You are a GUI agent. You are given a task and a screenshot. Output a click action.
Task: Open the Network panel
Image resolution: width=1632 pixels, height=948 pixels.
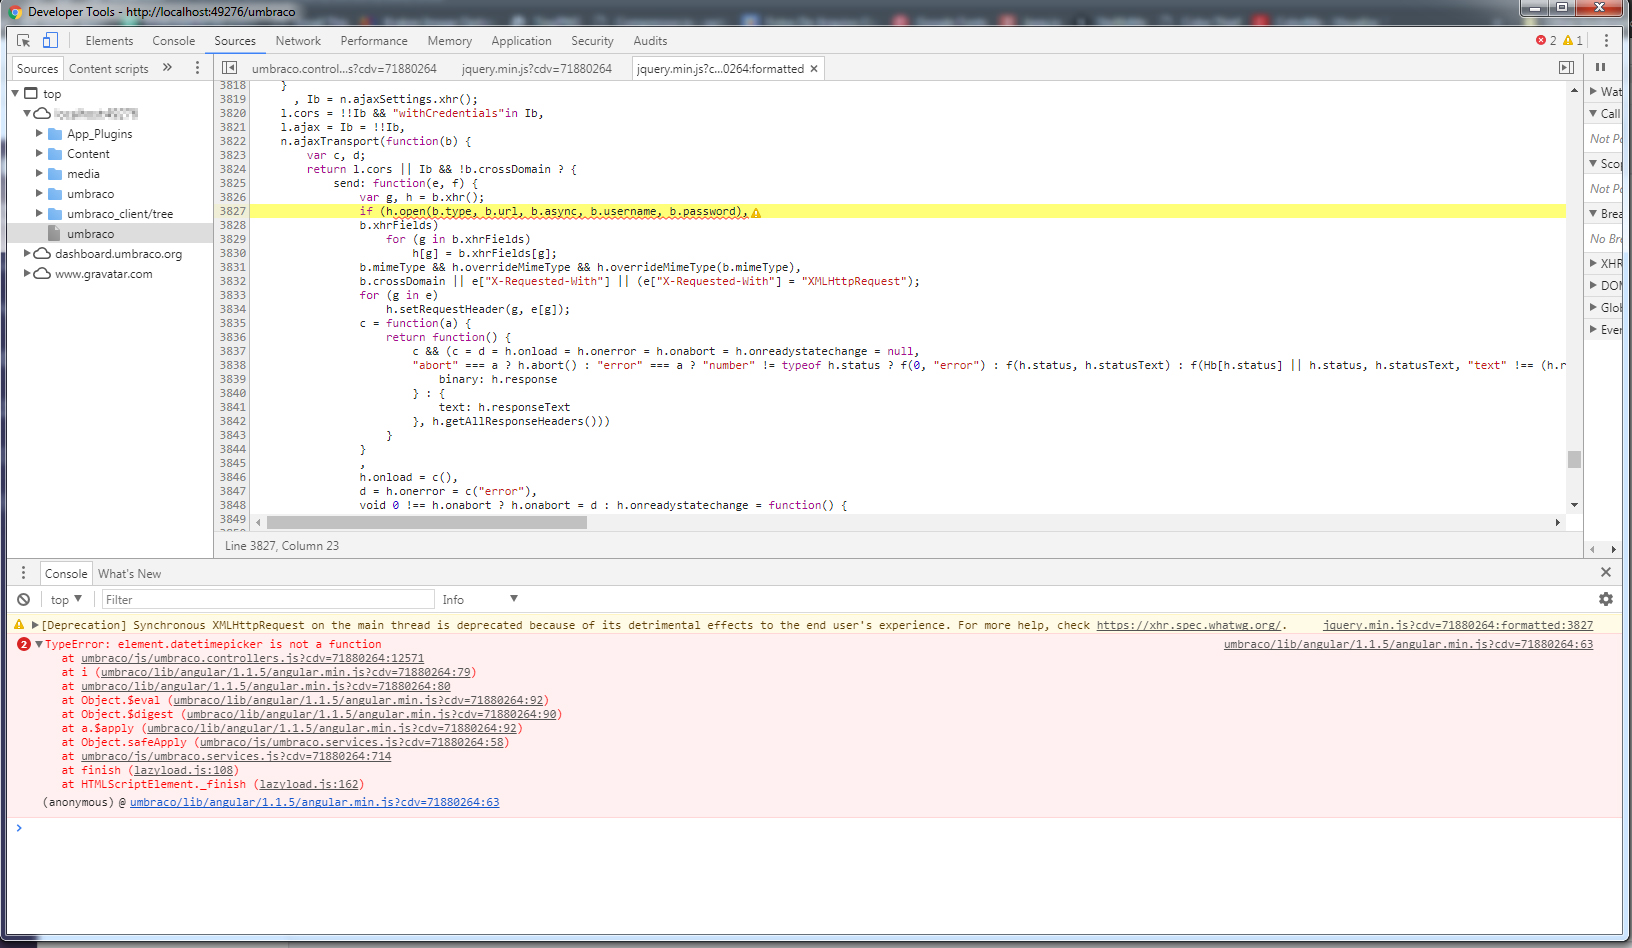(x=298, y=41)
